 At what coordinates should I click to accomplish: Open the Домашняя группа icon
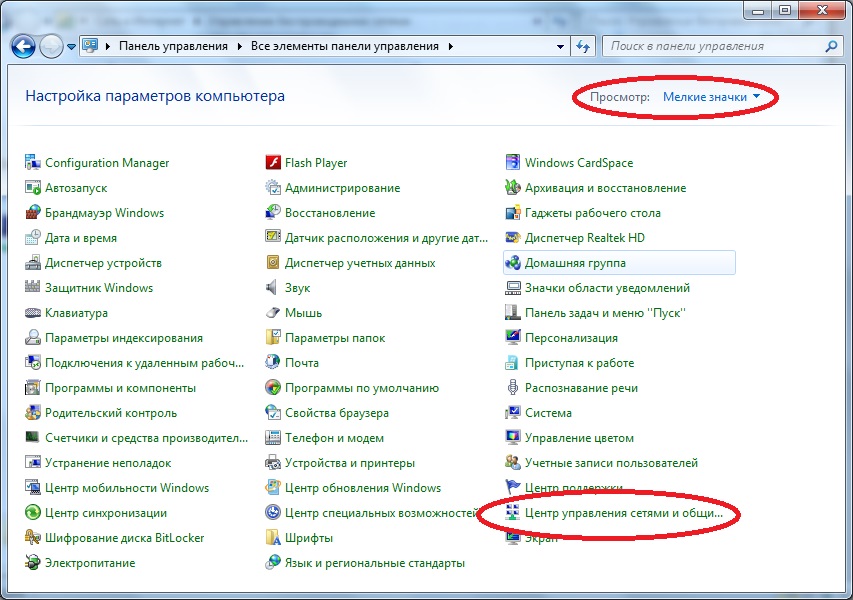coord(512,262)
